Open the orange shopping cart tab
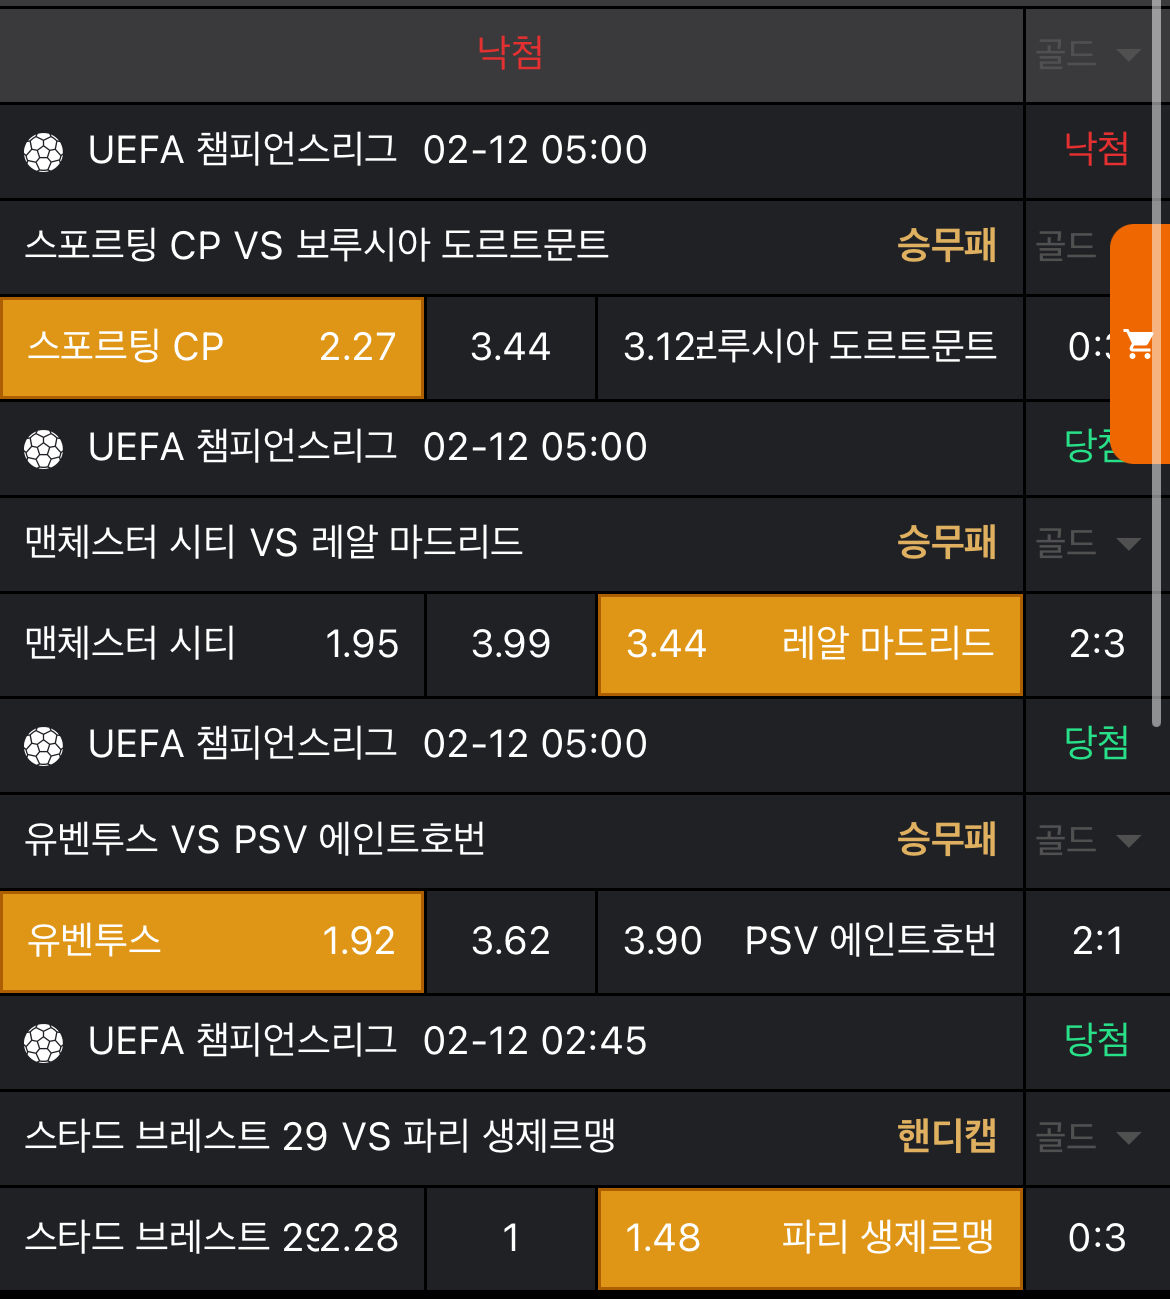 [x=1140, y=344]
